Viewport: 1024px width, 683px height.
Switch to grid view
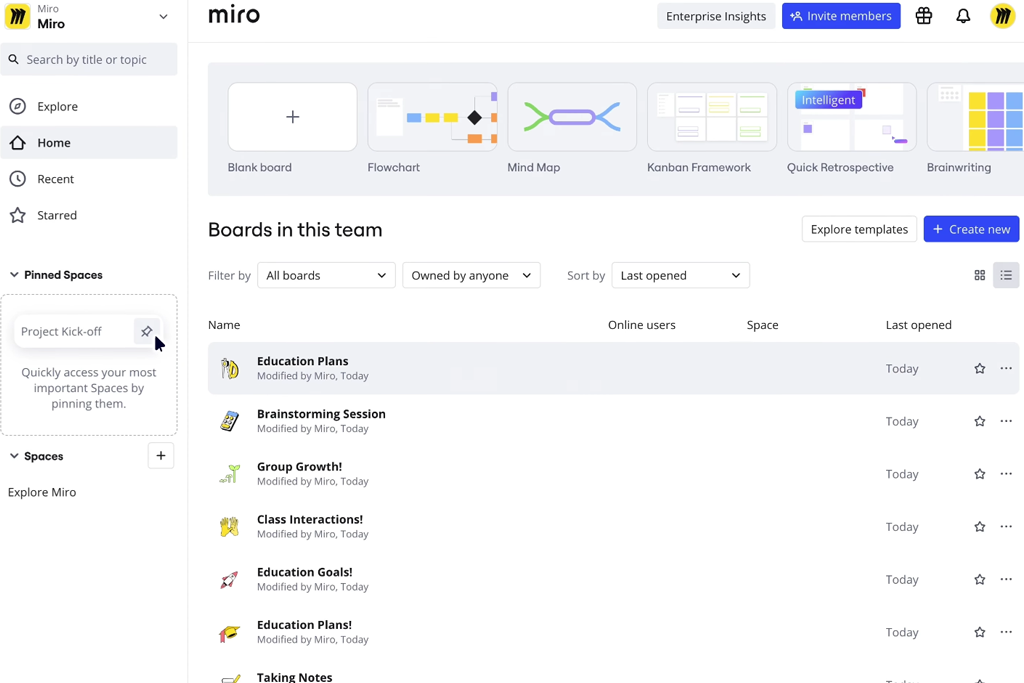coord(980,276)
